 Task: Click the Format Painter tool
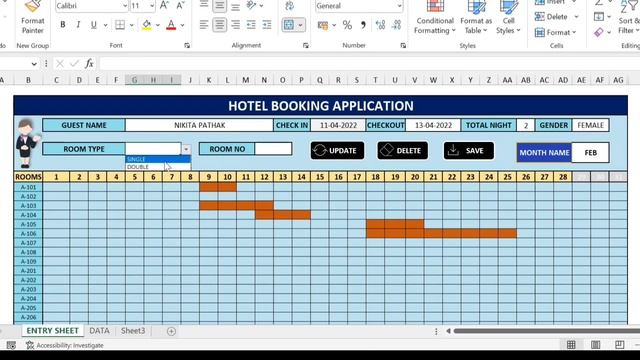tap(32, 18)
